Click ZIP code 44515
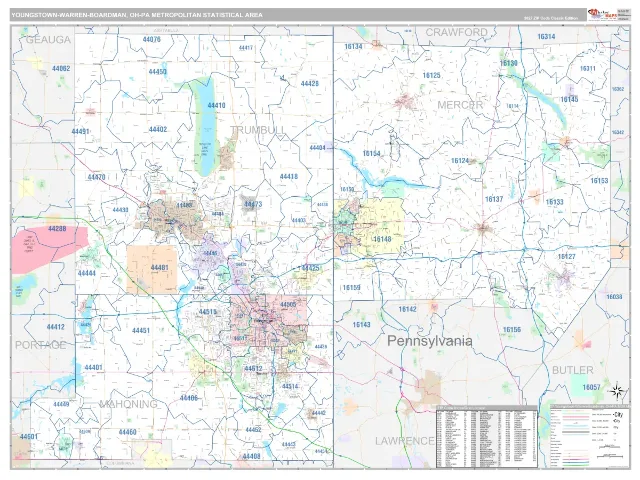640x480 pixels. pos(208,312)
